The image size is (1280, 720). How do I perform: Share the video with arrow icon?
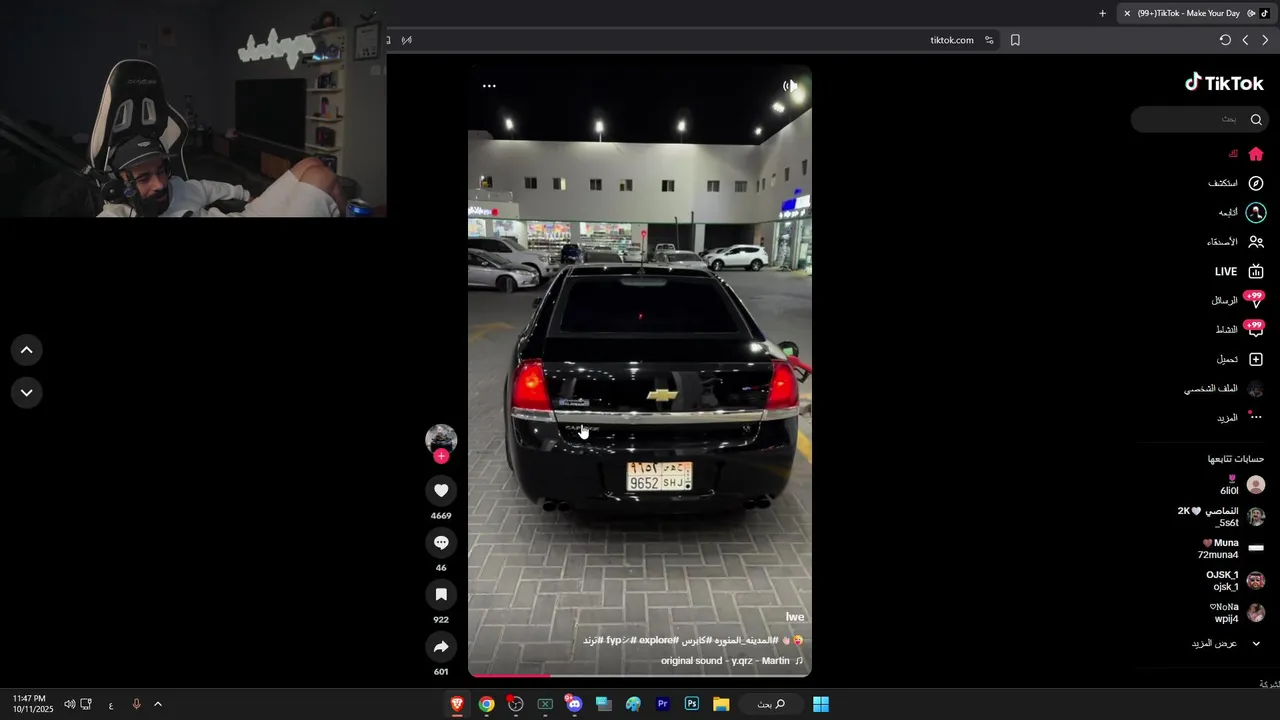point(441,646)
